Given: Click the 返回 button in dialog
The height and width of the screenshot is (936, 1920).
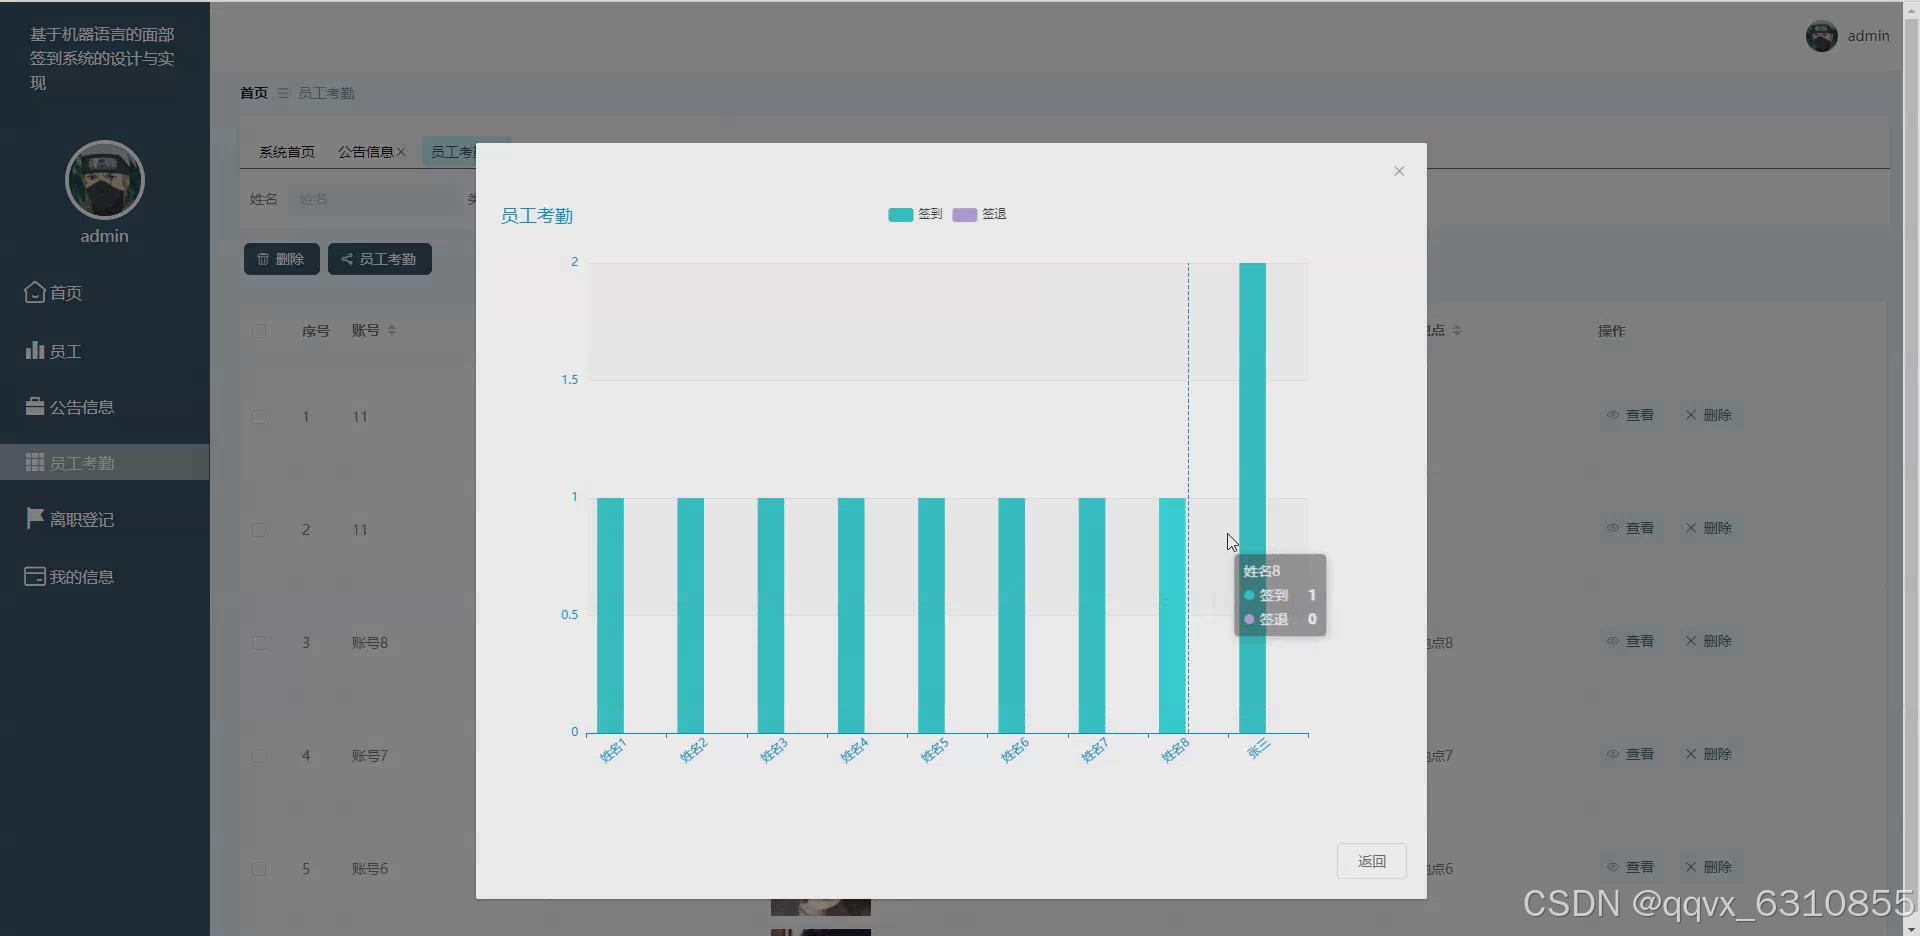Looking at the screenshot, I should [x=1371, y=861].
